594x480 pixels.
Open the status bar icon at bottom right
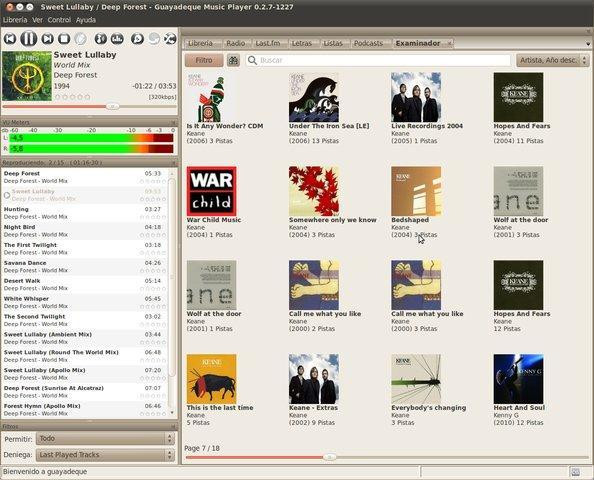(575, 472)
